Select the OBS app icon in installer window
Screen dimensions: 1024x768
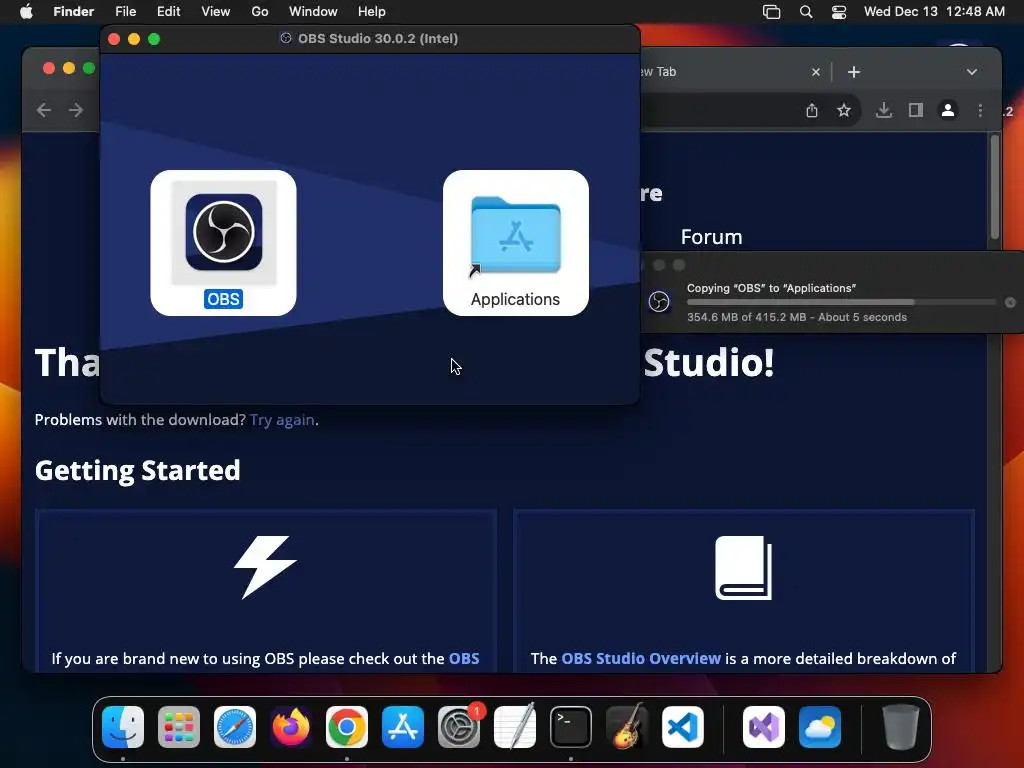tap(223, 232)
